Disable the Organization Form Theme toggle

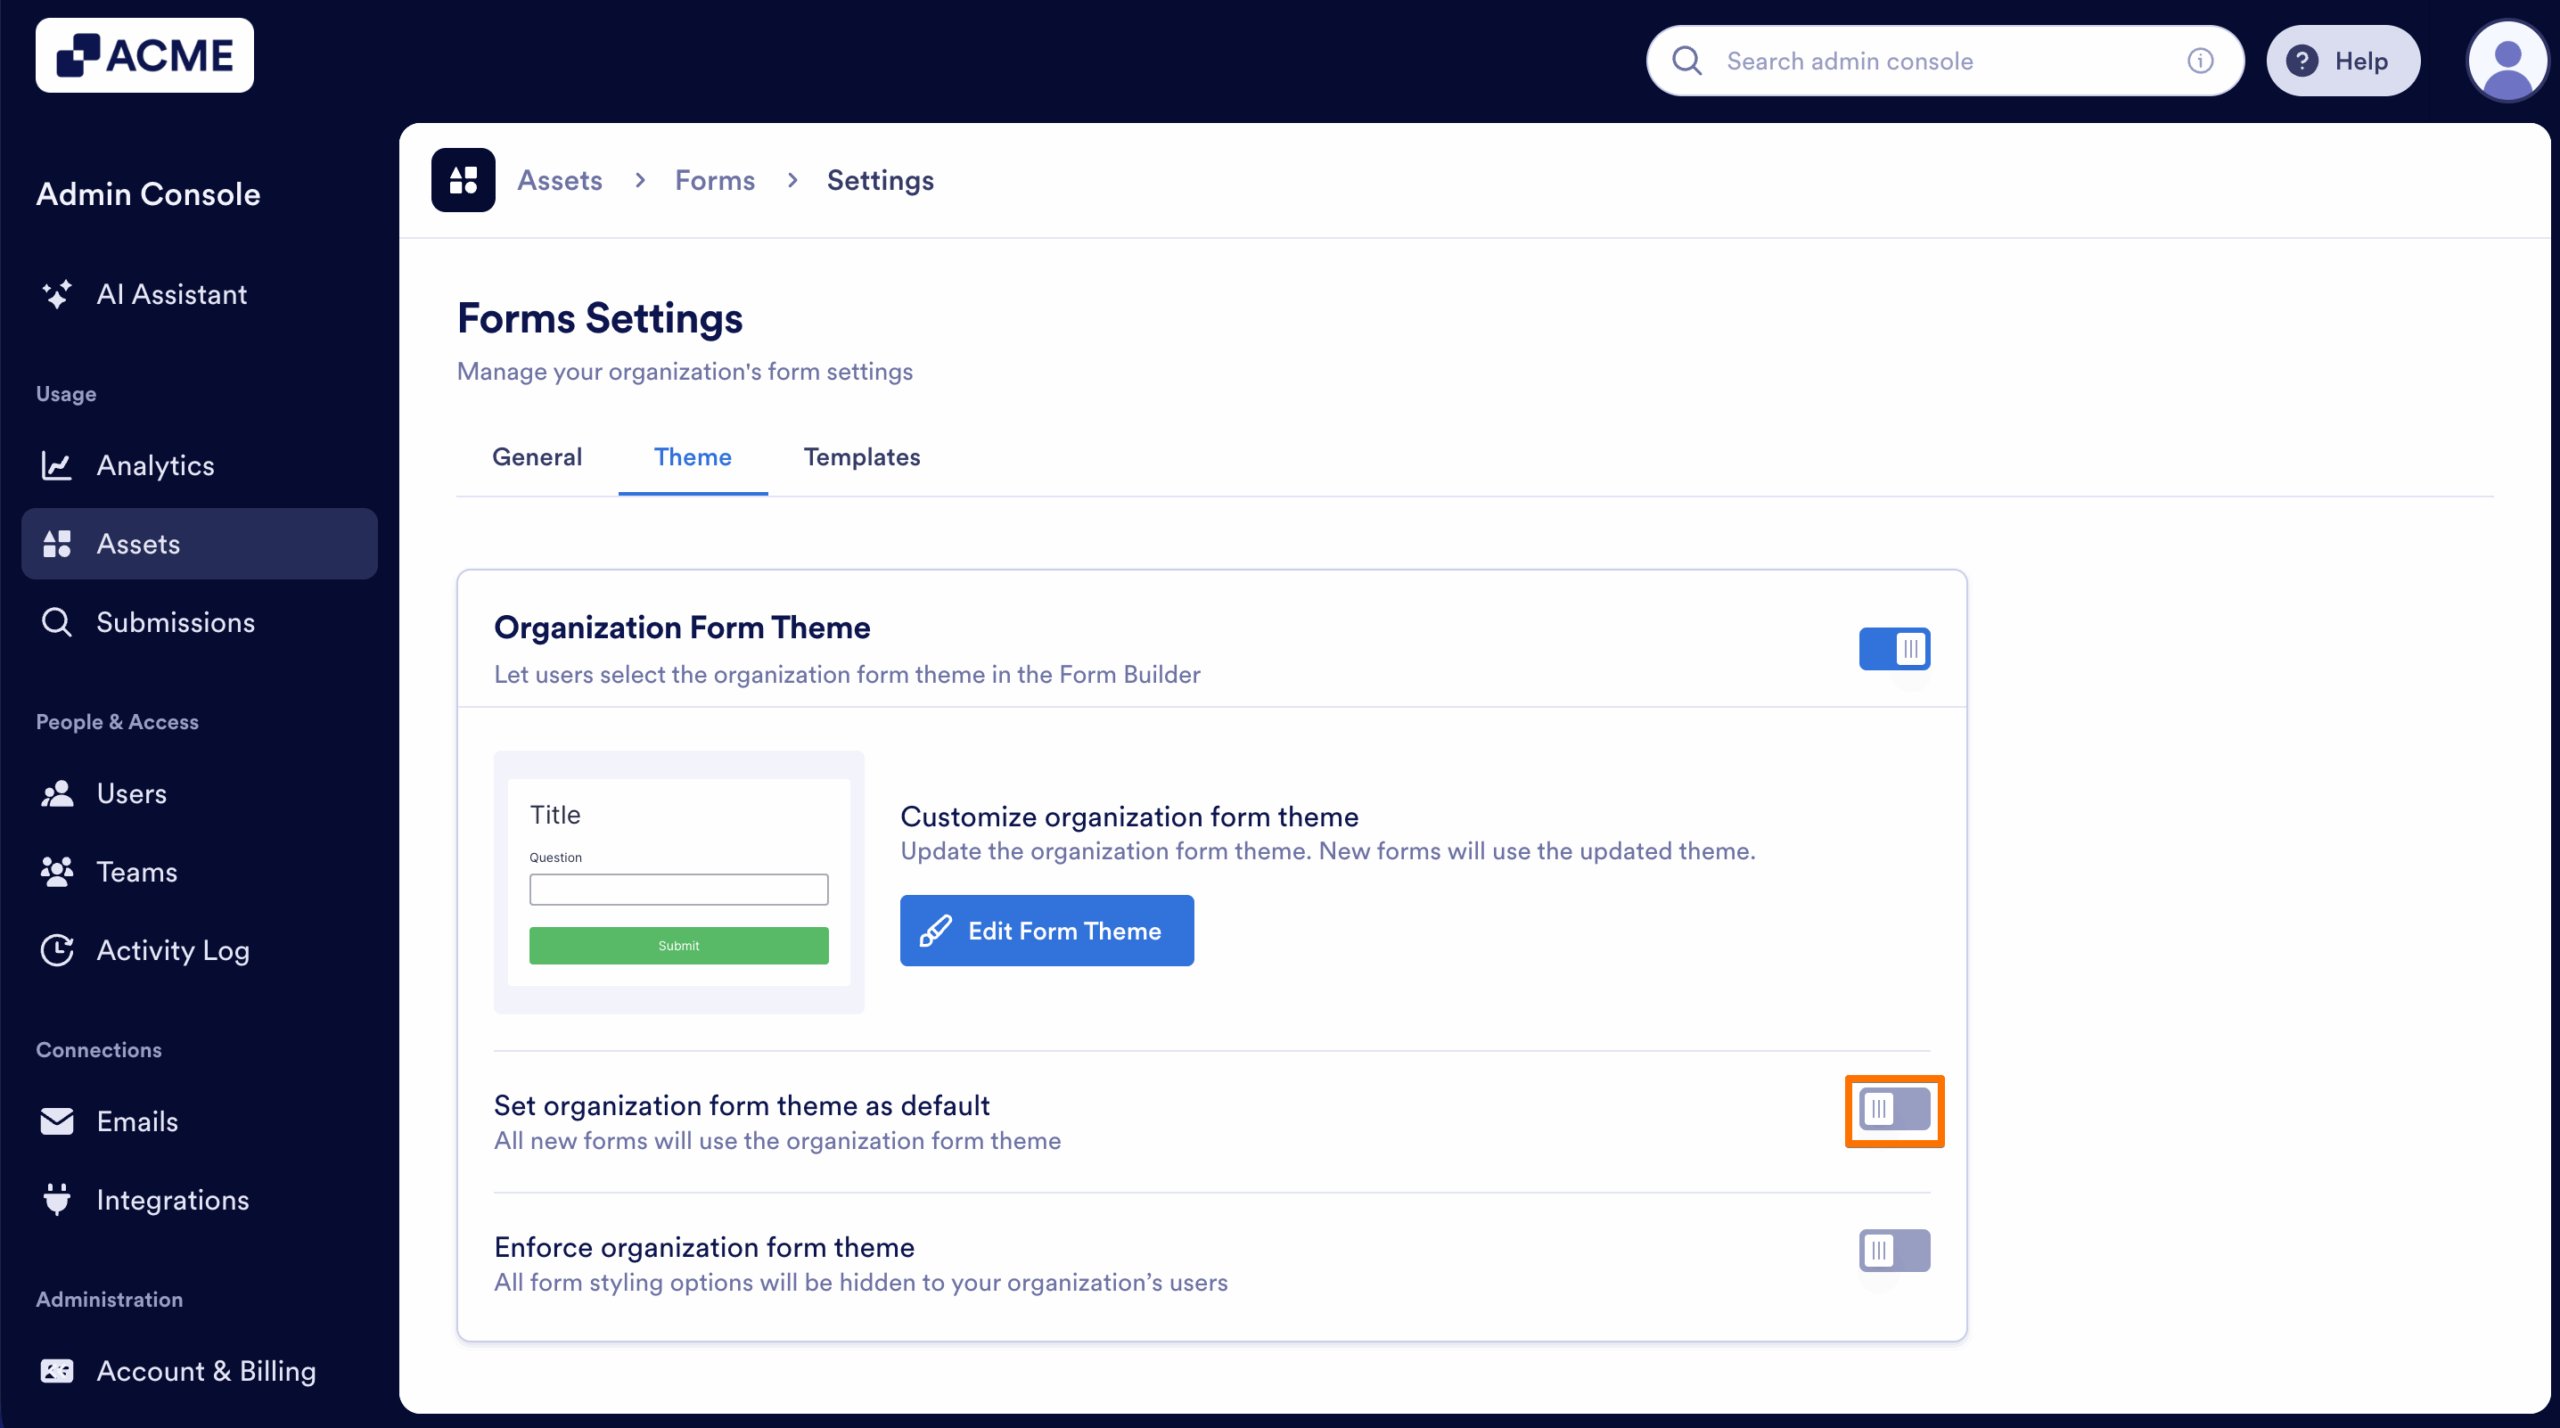1894,648
